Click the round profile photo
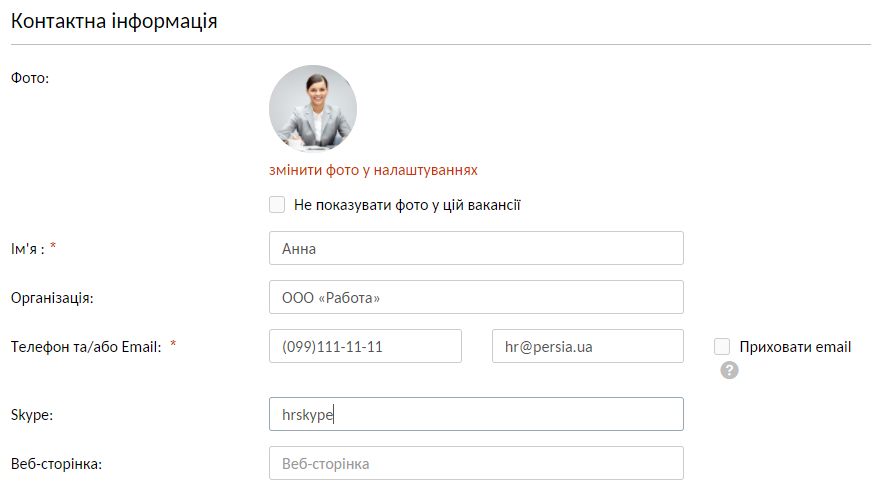 [x=313, y=109]
